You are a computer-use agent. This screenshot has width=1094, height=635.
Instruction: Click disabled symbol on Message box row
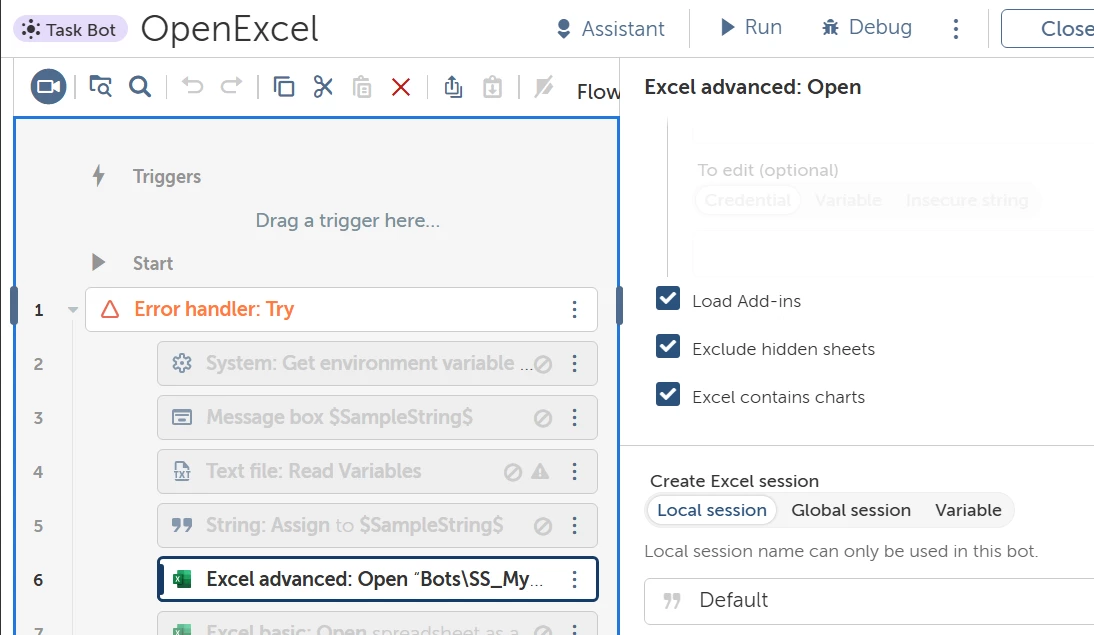tap(543, 418)
